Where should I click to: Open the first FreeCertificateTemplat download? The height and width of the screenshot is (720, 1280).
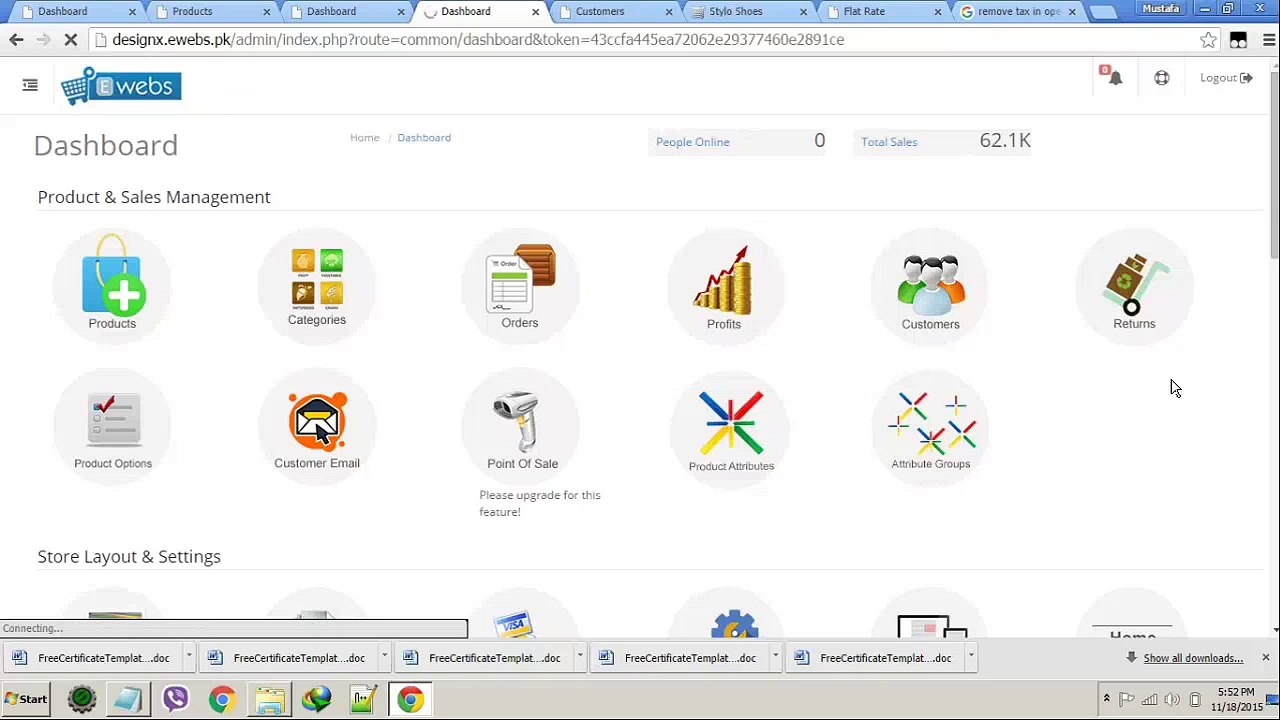click(94, 658)
